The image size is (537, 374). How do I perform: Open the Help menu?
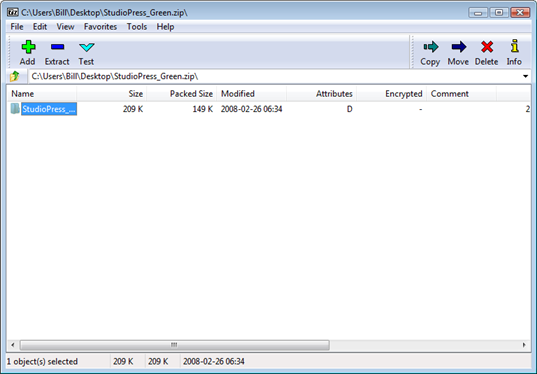tap(165, 27)
